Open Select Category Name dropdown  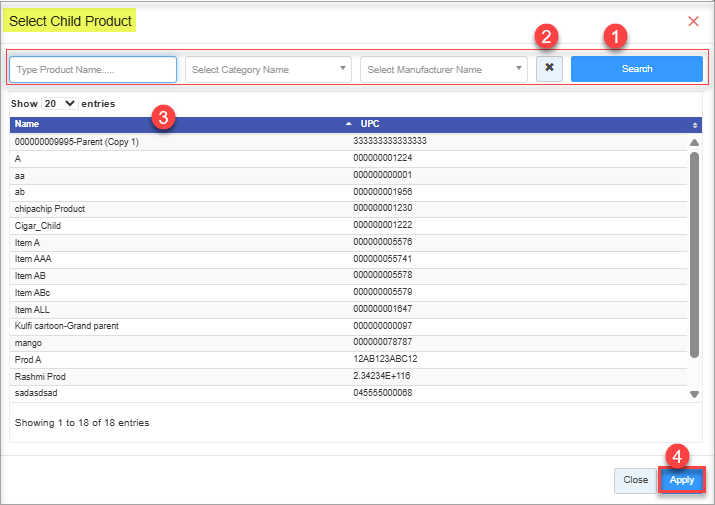[x=268, y=69]
